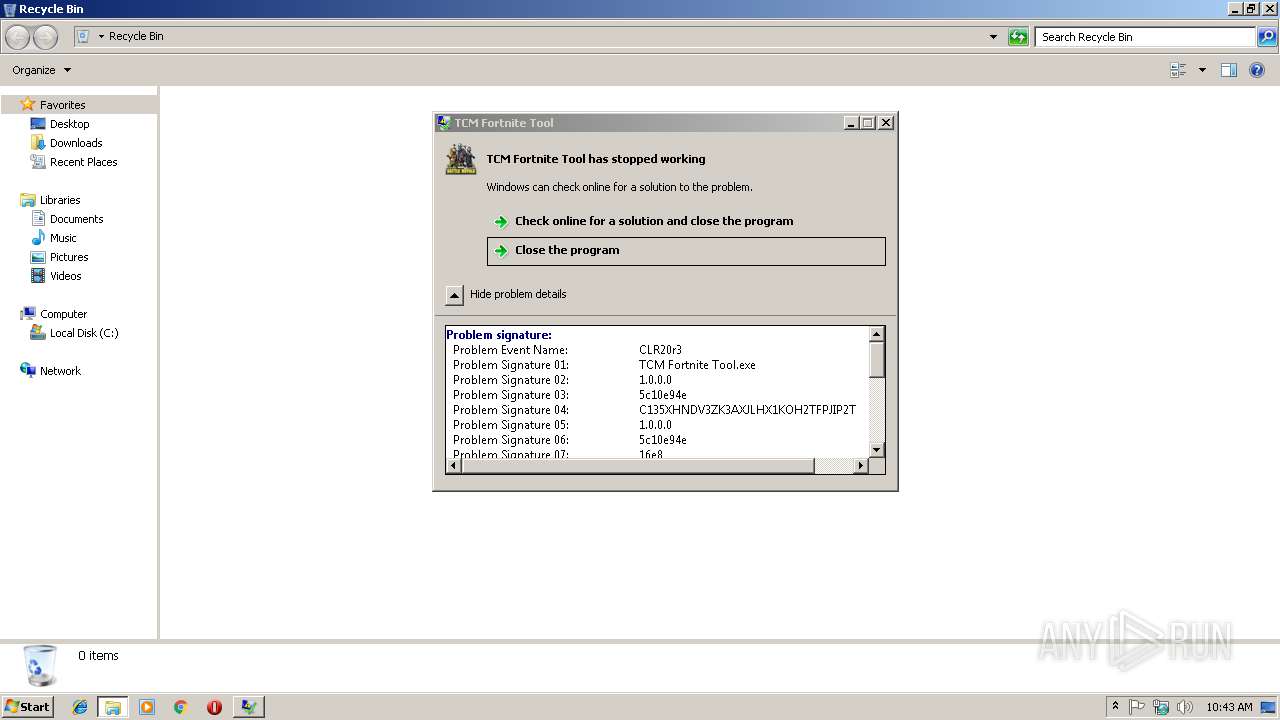Open Opera browser from taskbar

pos(214,707)
